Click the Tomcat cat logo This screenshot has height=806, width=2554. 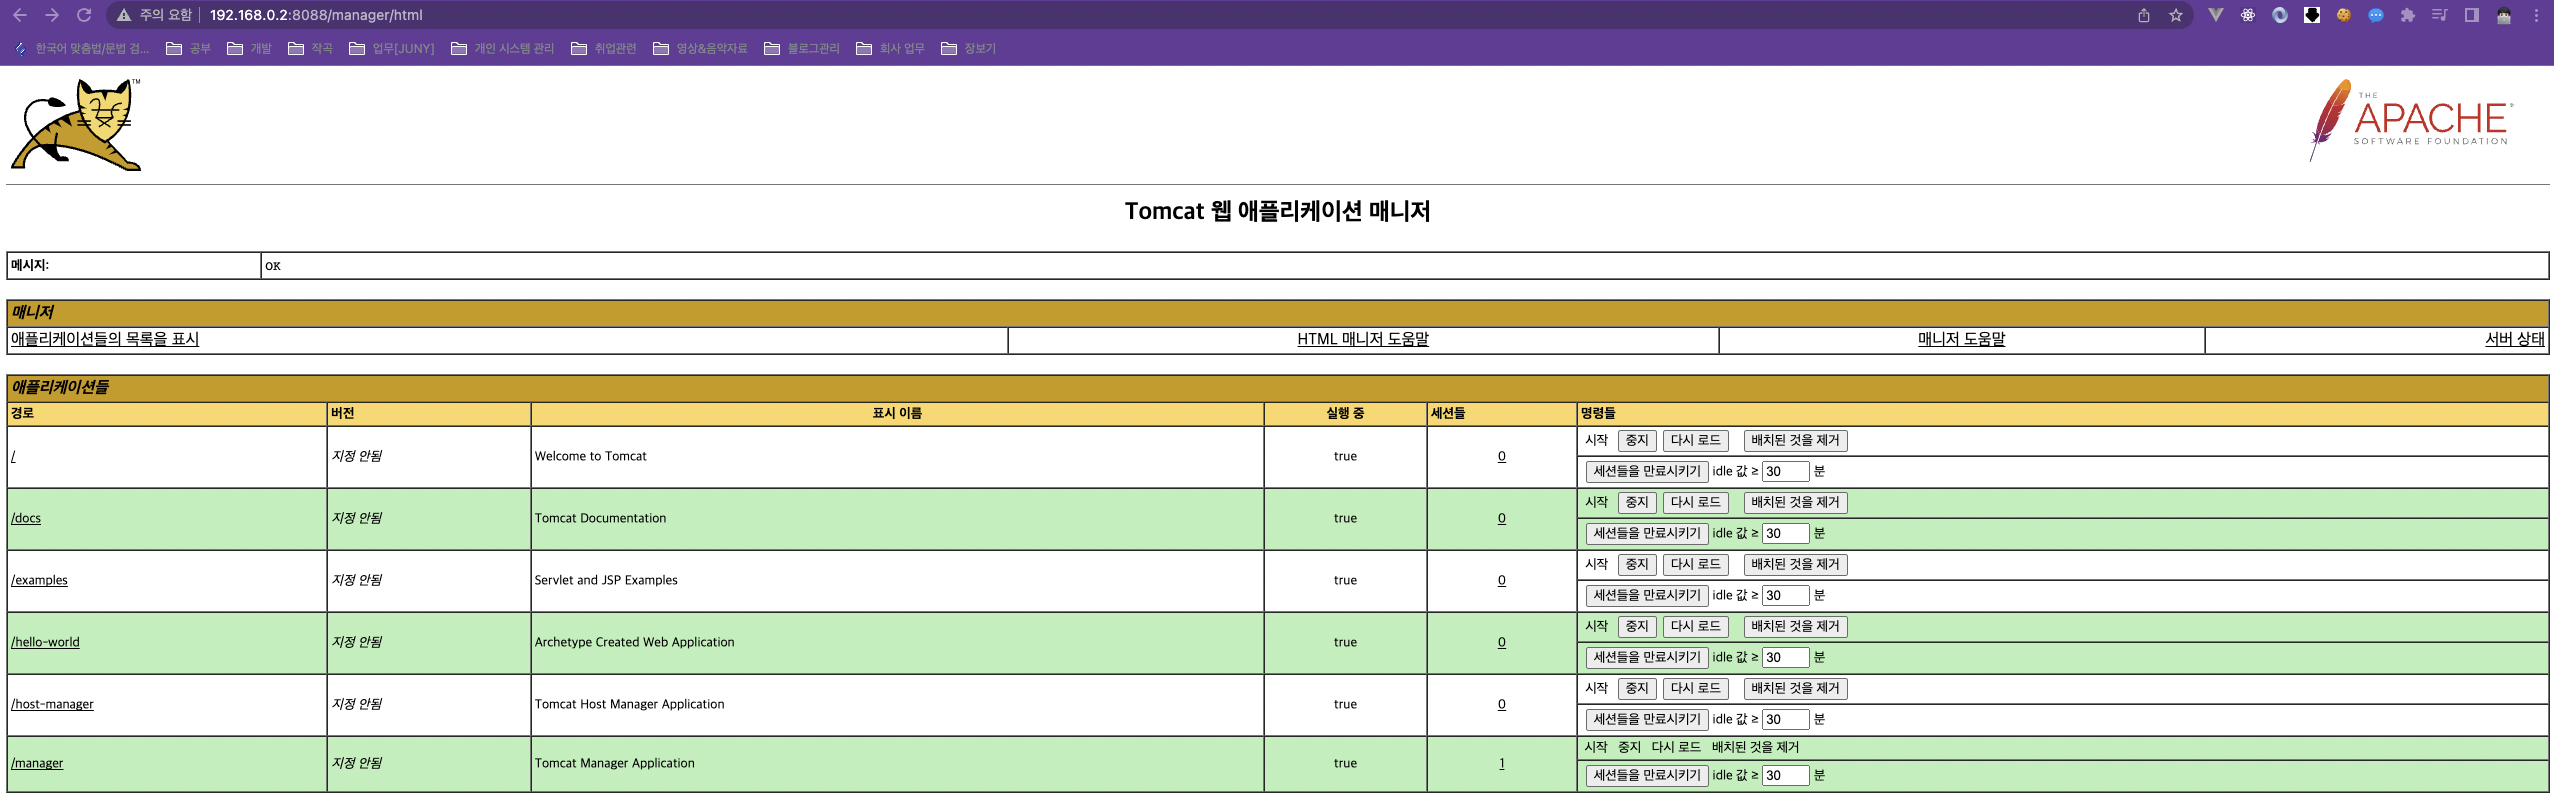click(x=76, y=125)
